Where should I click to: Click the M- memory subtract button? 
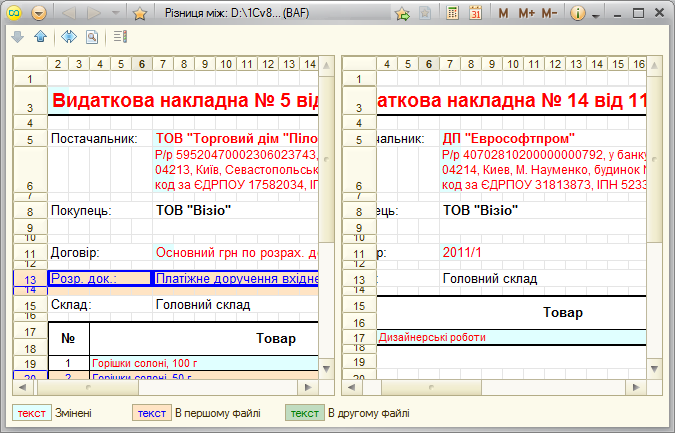[x=549, y=13]
